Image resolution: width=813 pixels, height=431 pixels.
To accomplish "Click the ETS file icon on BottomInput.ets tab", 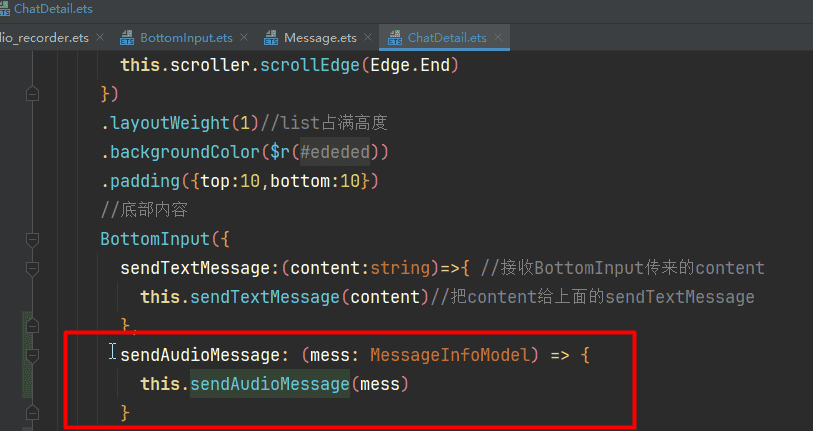I will click(127, 38).
